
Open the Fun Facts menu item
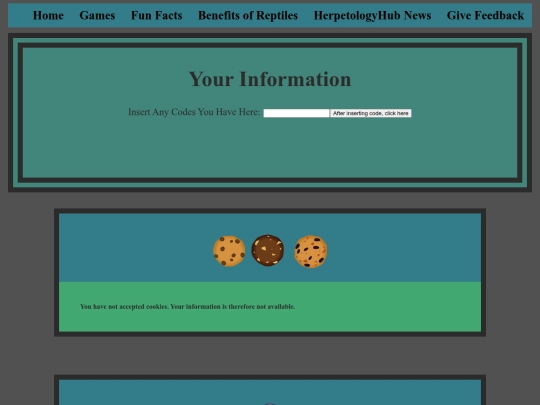[157, 15]
